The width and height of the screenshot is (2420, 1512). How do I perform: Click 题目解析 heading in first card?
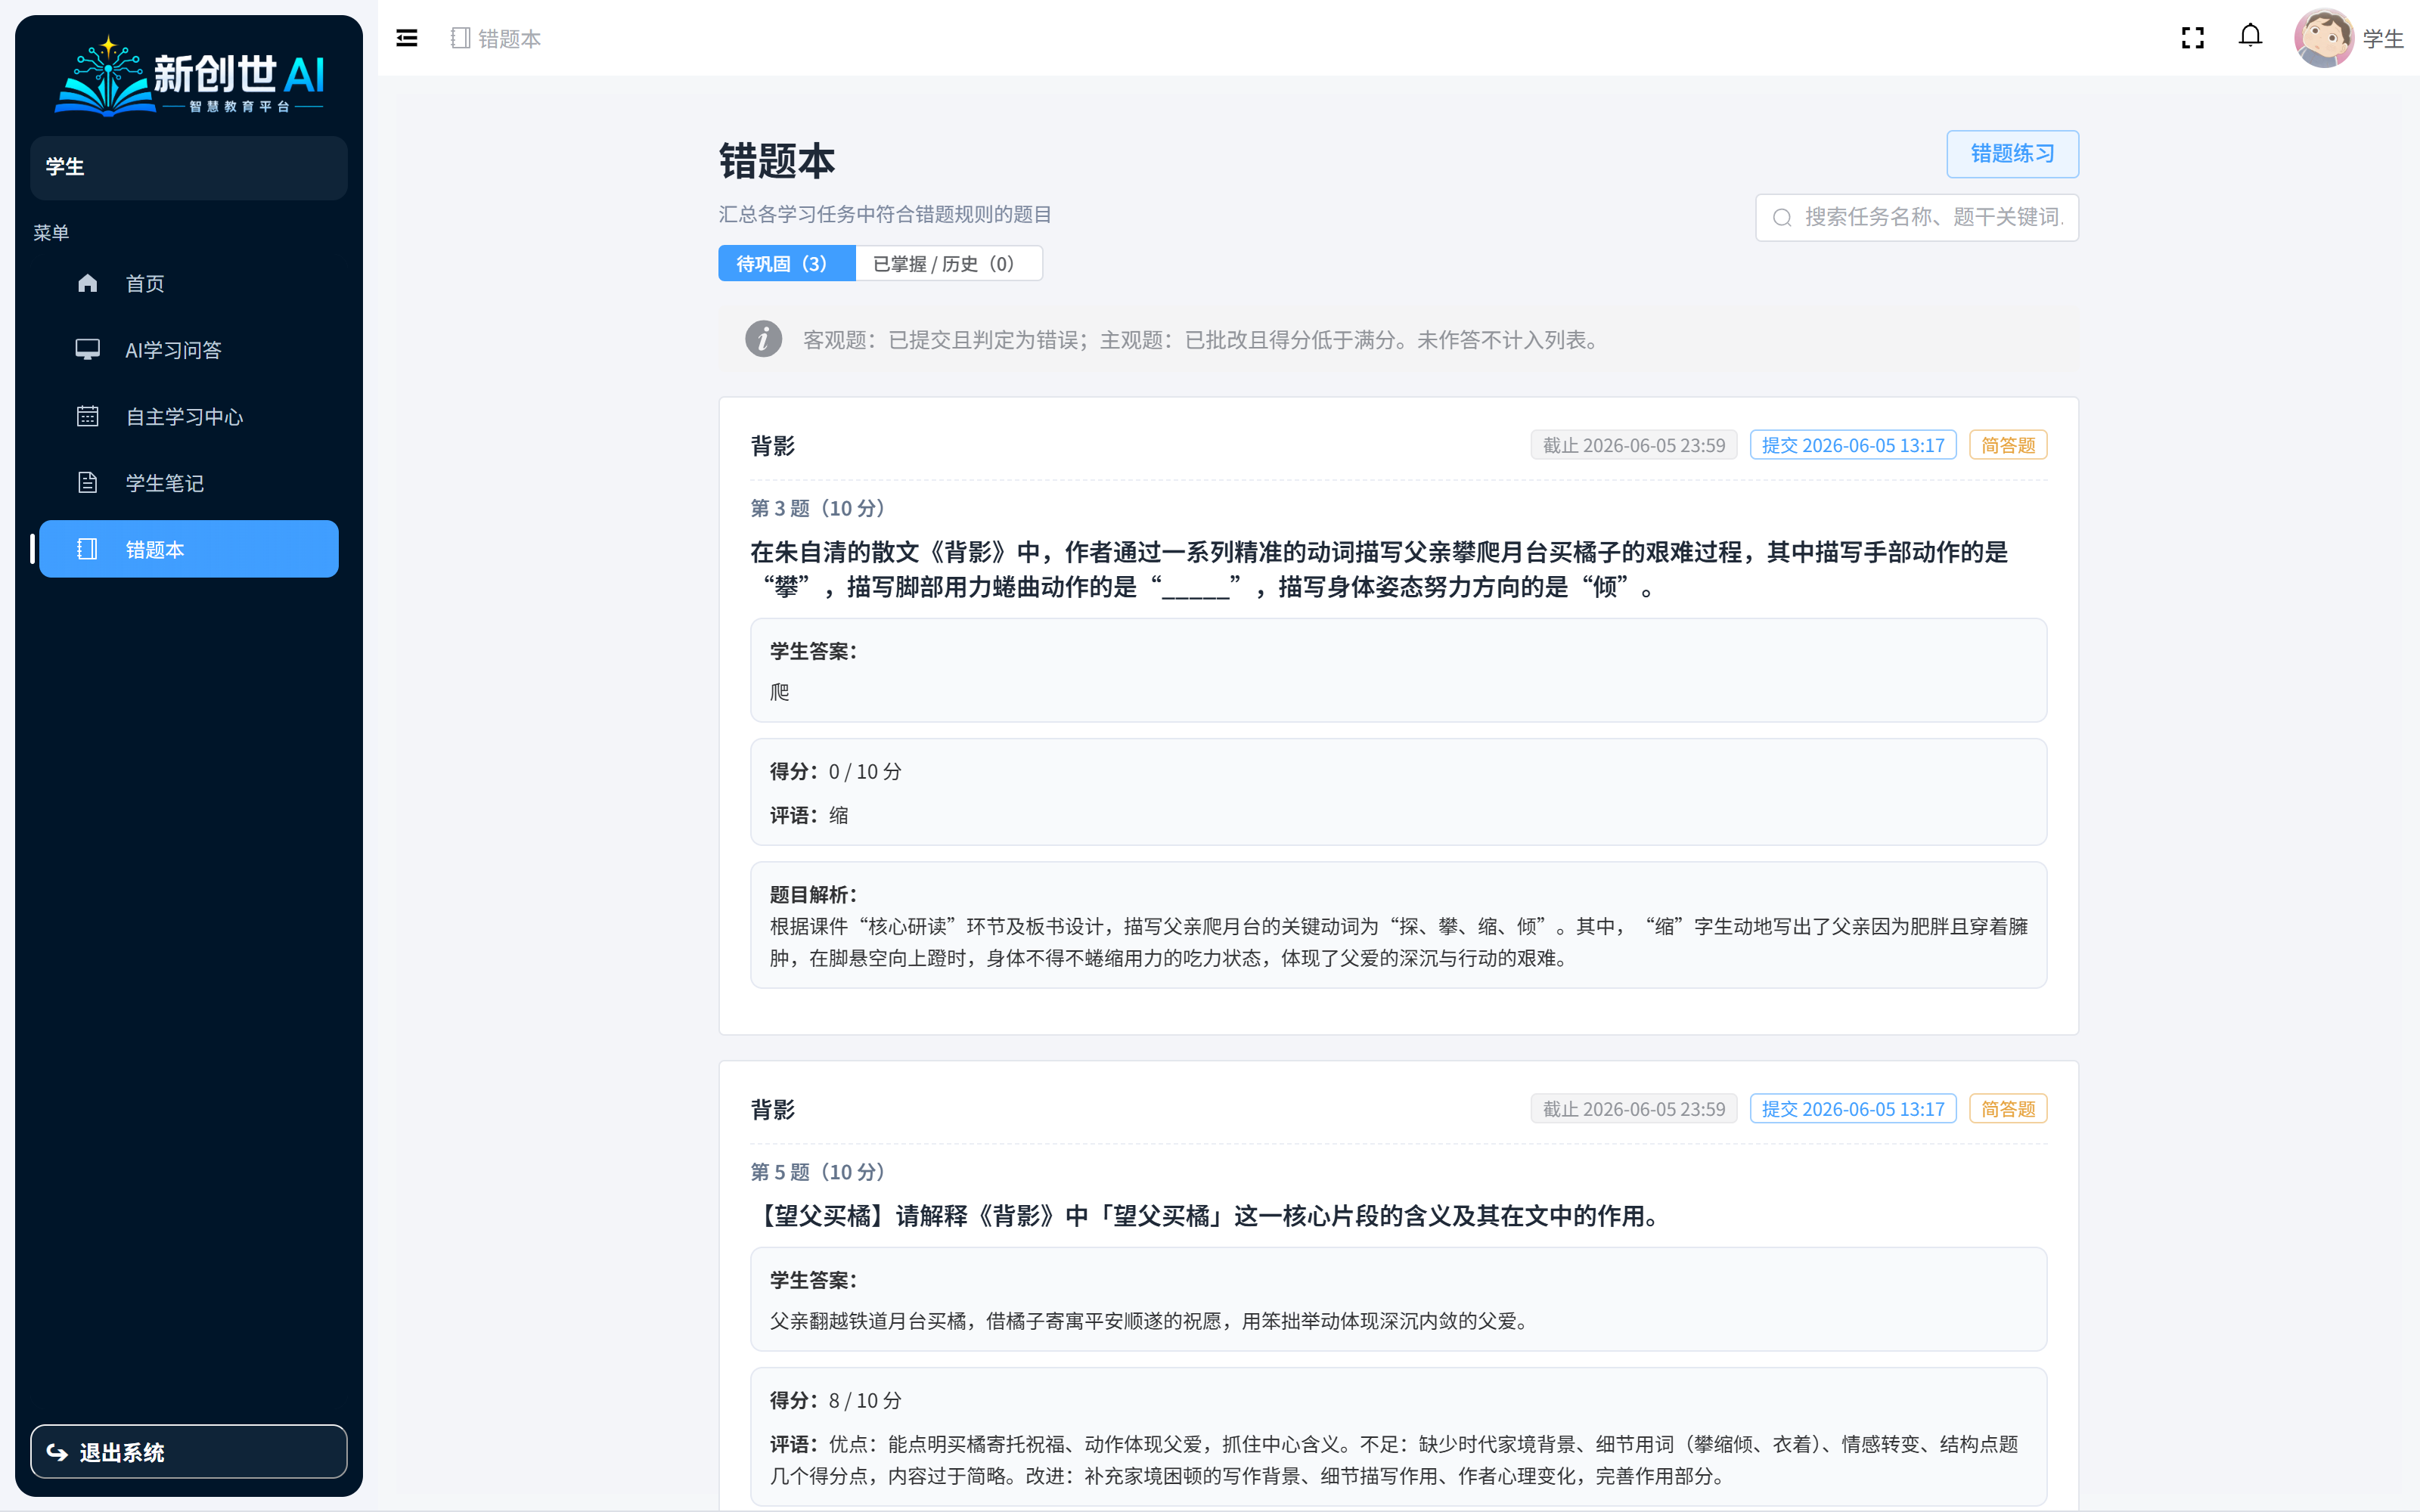tap(813, 894)
